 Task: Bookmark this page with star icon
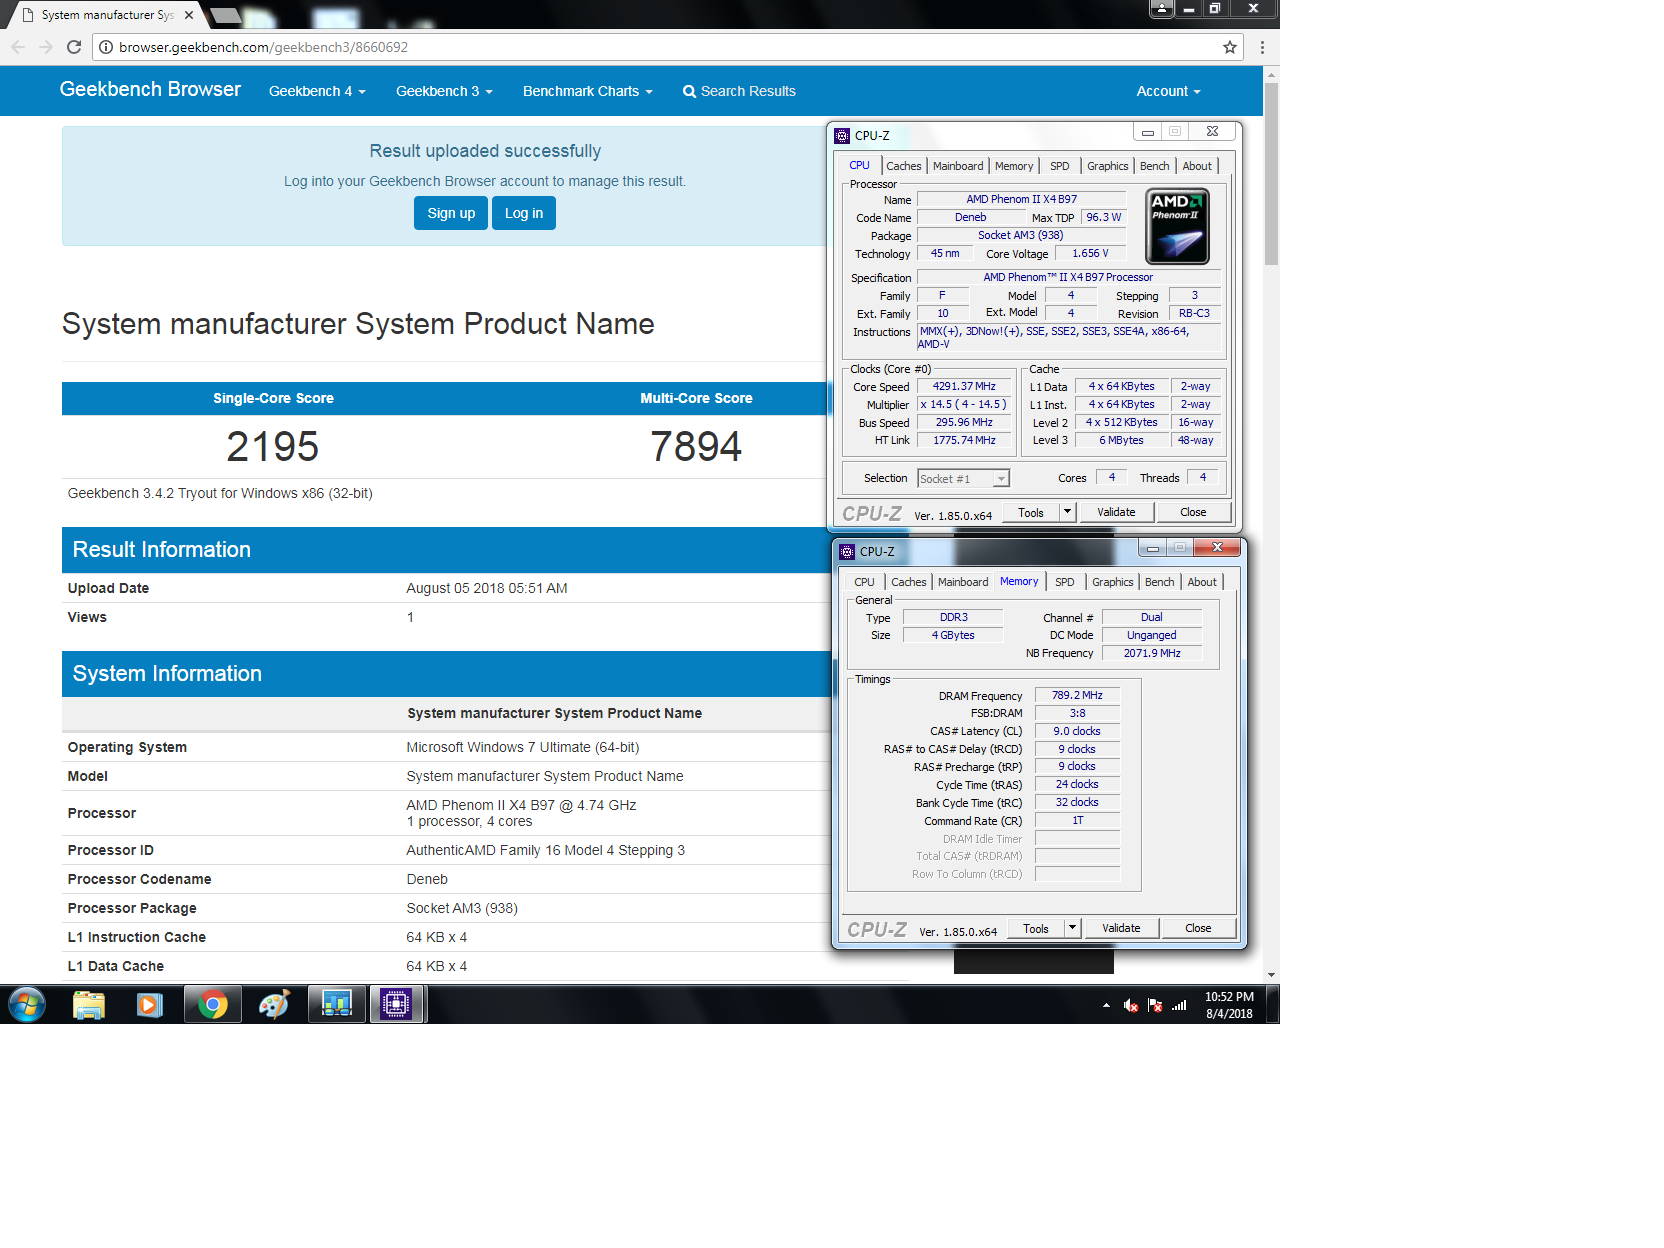coord(1230,47)
